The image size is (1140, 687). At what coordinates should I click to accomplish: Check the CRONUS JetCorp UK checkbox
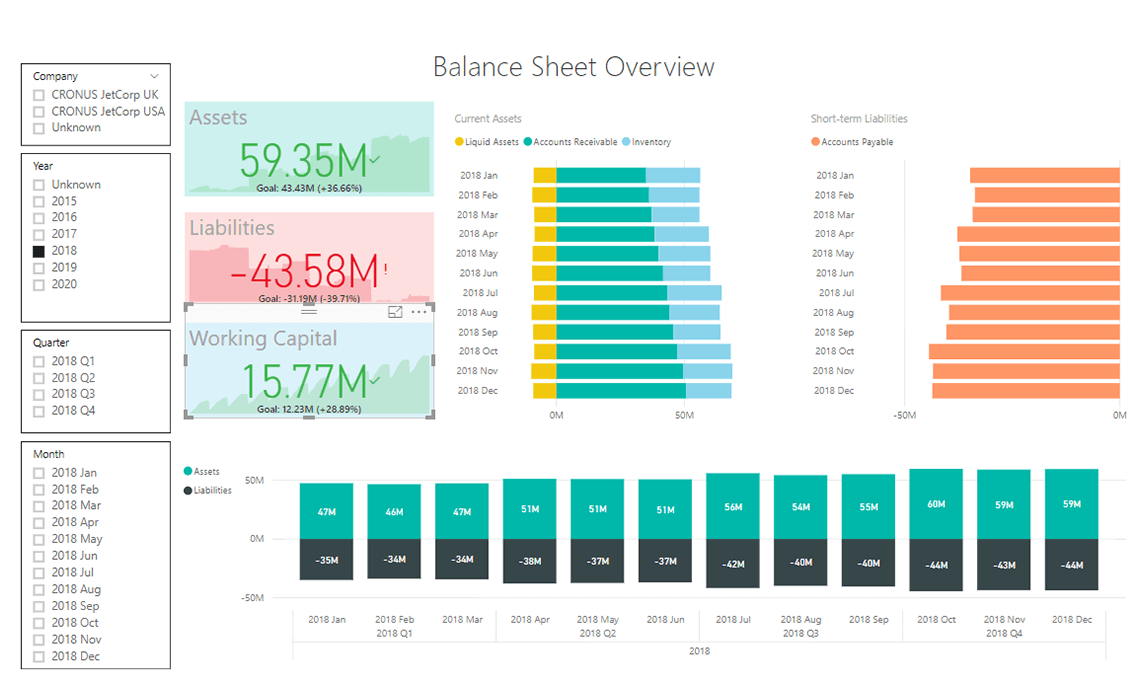pos(39,95)
